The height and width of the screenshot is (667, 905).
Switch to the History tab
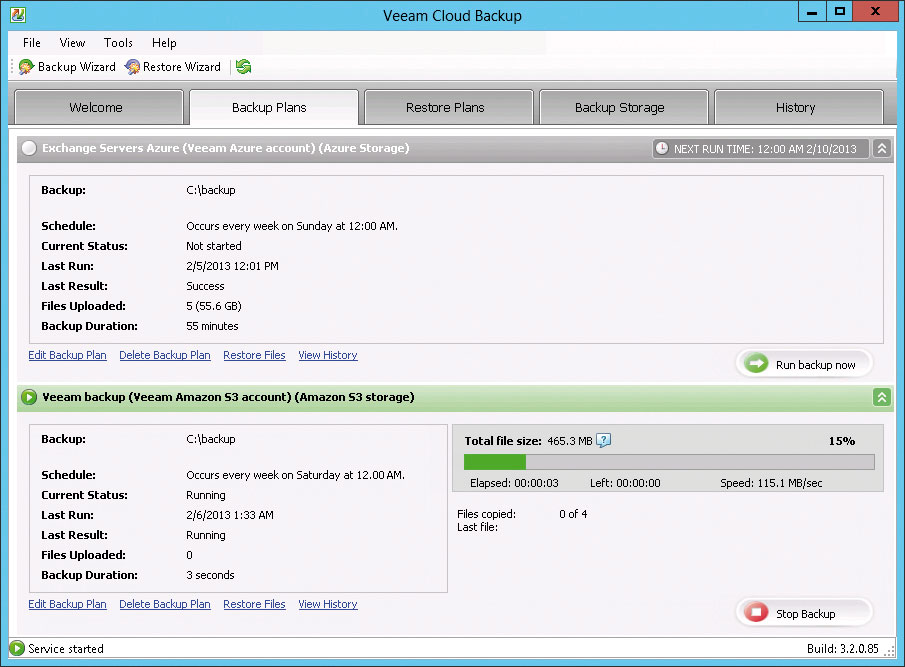click(795, 107)
